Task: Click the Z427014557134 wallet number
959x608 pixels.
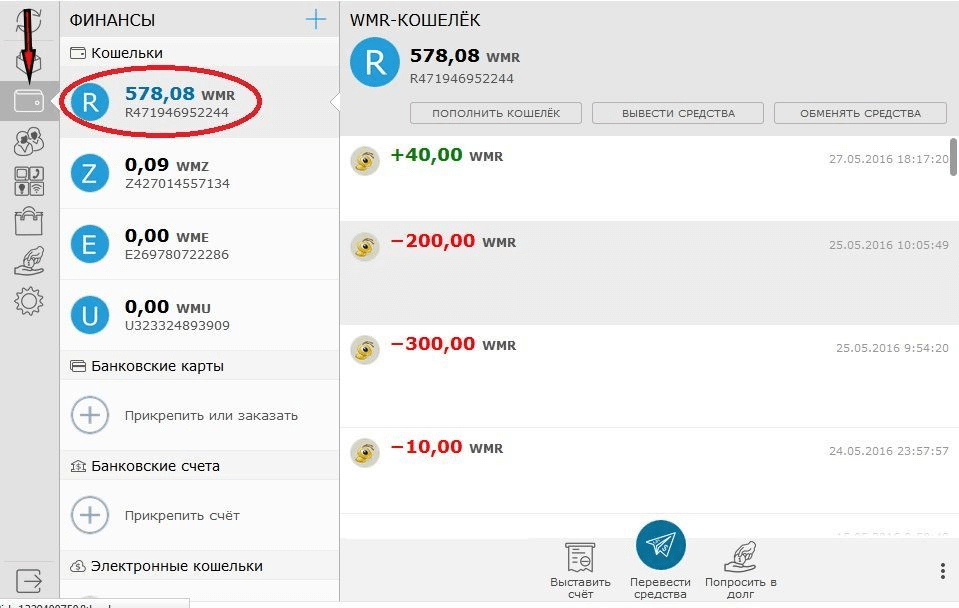Action: (x=177, y=184)
